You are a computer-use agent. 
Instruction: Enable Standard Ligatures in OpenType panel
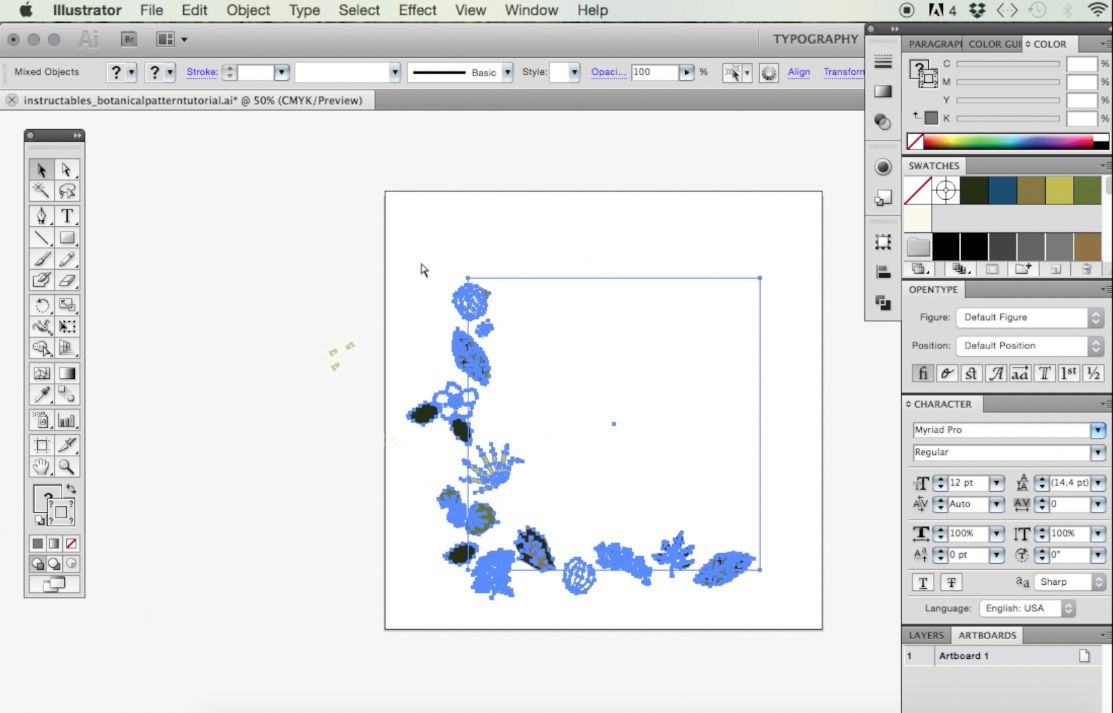point(922,373)
